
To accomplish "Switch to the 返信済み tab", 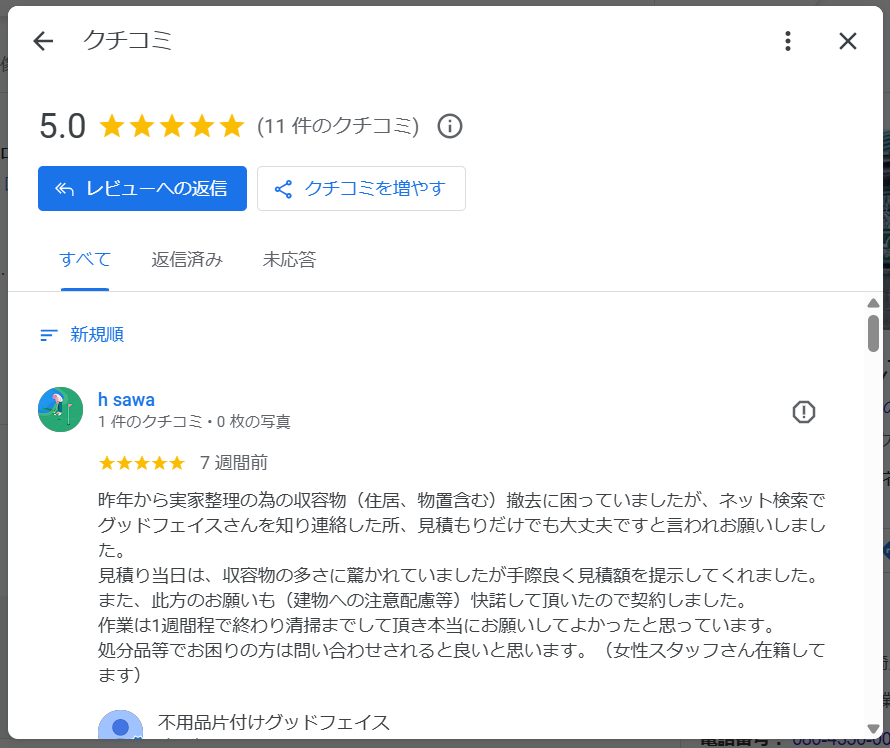I will [x=187, y=260].
